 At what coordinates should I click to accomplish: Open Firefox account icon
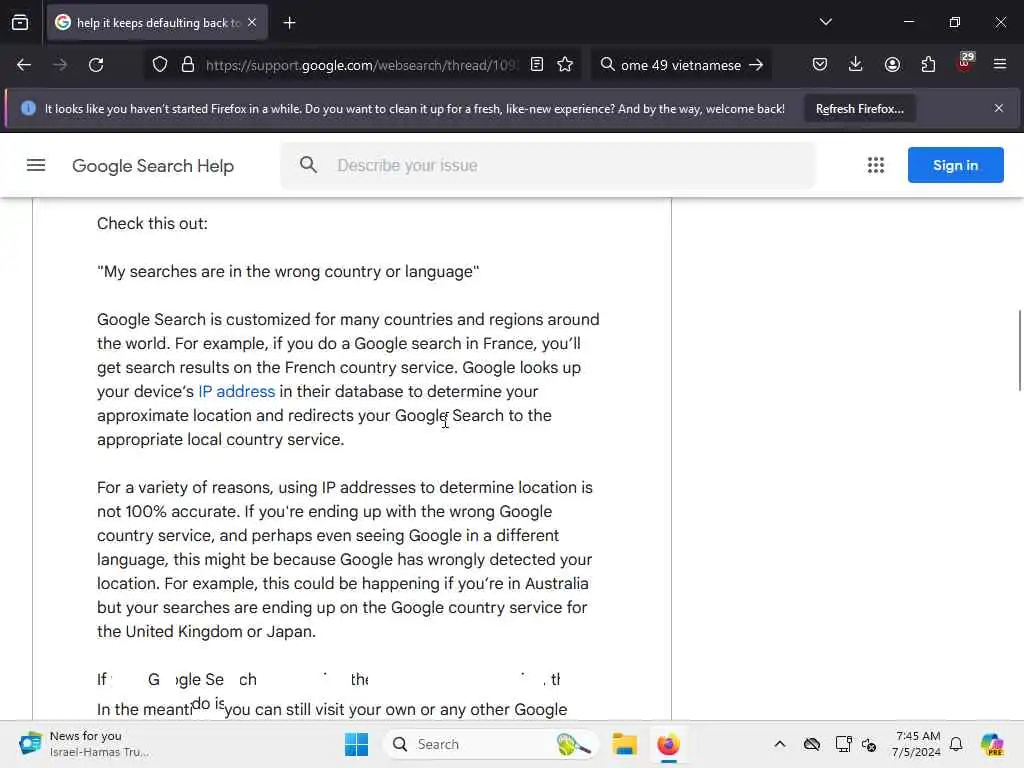(892, 65)
